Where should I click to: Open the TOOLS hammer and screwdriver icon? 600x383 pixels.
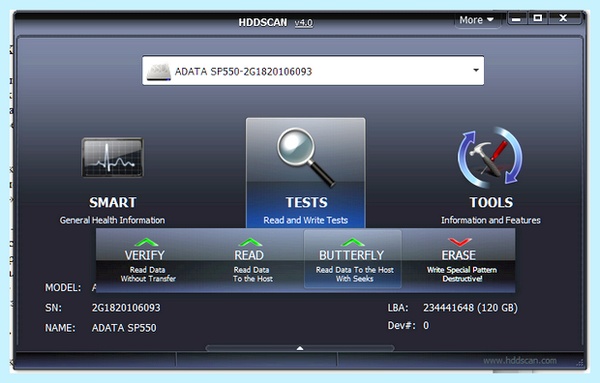(491, 157)
